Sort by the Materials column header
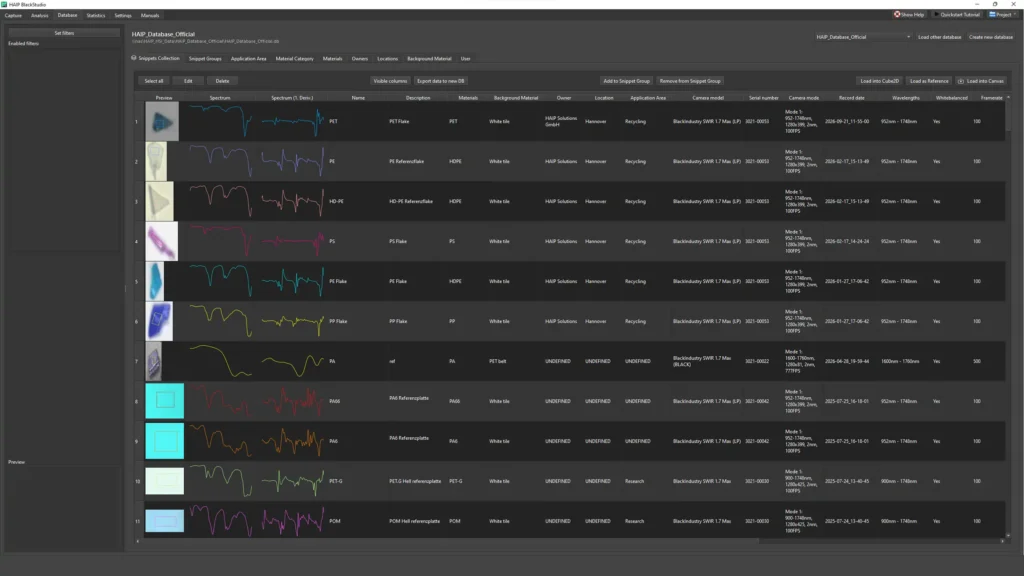Screen dimensions: 1024x576 tap(468, 98)
